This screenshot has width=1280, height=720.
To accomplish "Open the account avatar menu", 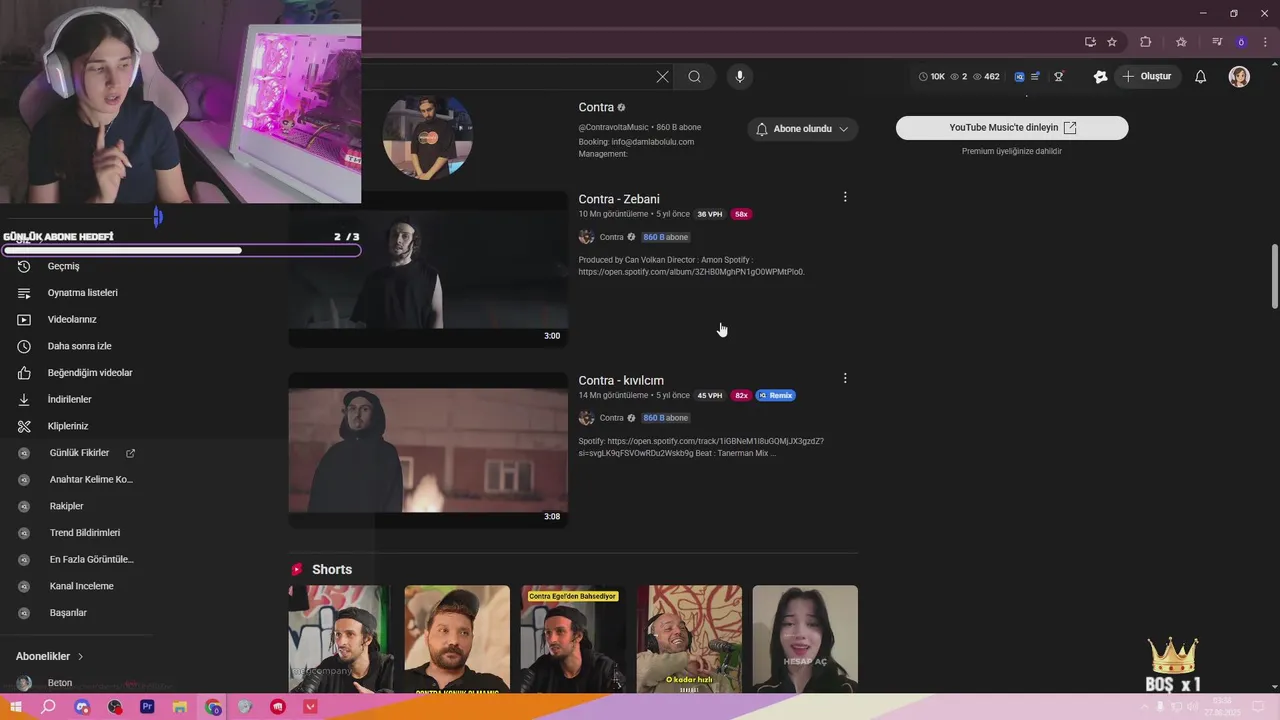I will [x=1239, y=77].
